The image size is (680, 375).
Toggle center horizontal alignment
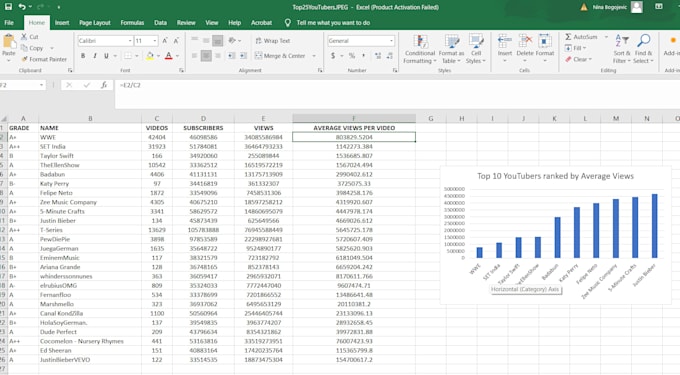point(206,55)
